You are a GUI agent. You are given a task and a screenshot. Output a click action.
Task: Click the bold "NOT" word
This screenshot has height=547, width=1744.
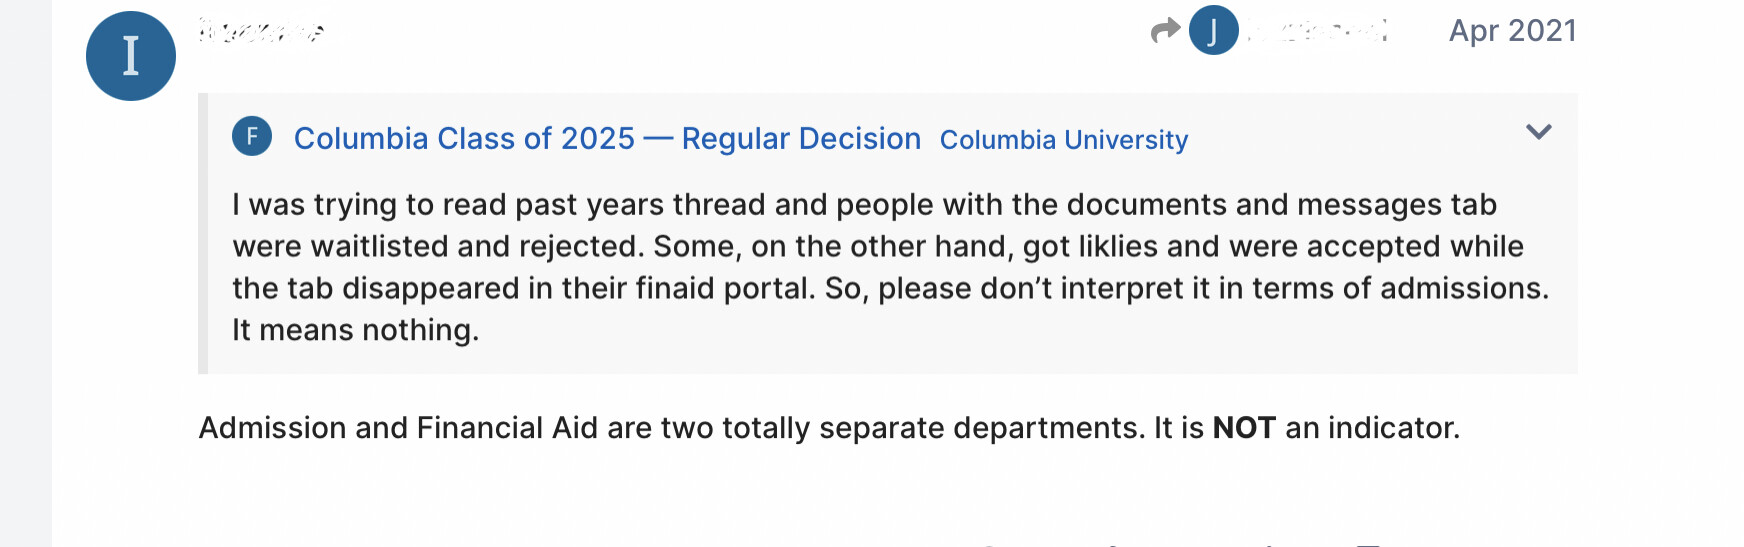click(1243, 428)
